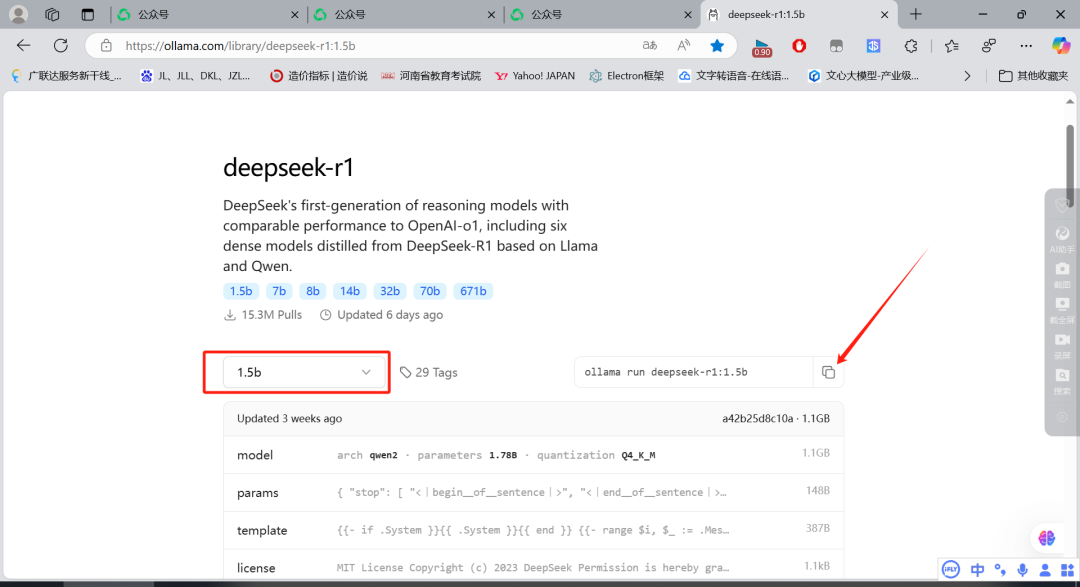Screen dimensions: 1080x587
Task: Select the 7b size tag
Action: click(279, 291)
